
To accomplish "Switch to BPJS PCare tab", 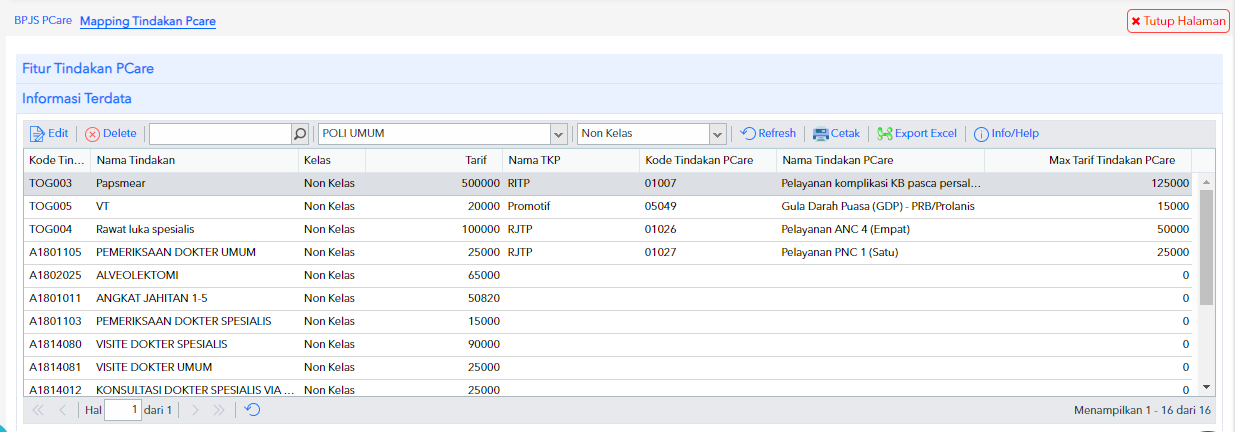I will (43, 20).
